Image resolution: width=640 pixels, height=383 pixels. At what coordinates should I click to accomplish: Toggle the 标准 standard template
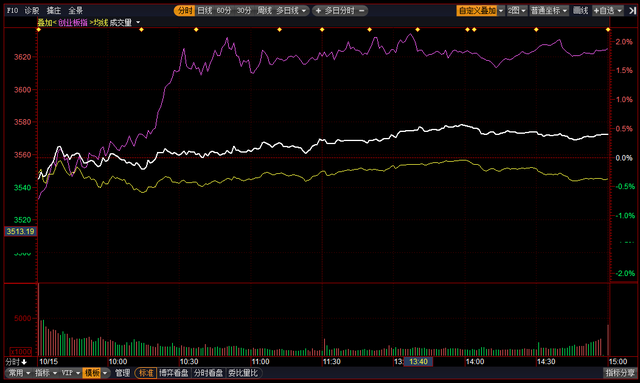point(146,373)
